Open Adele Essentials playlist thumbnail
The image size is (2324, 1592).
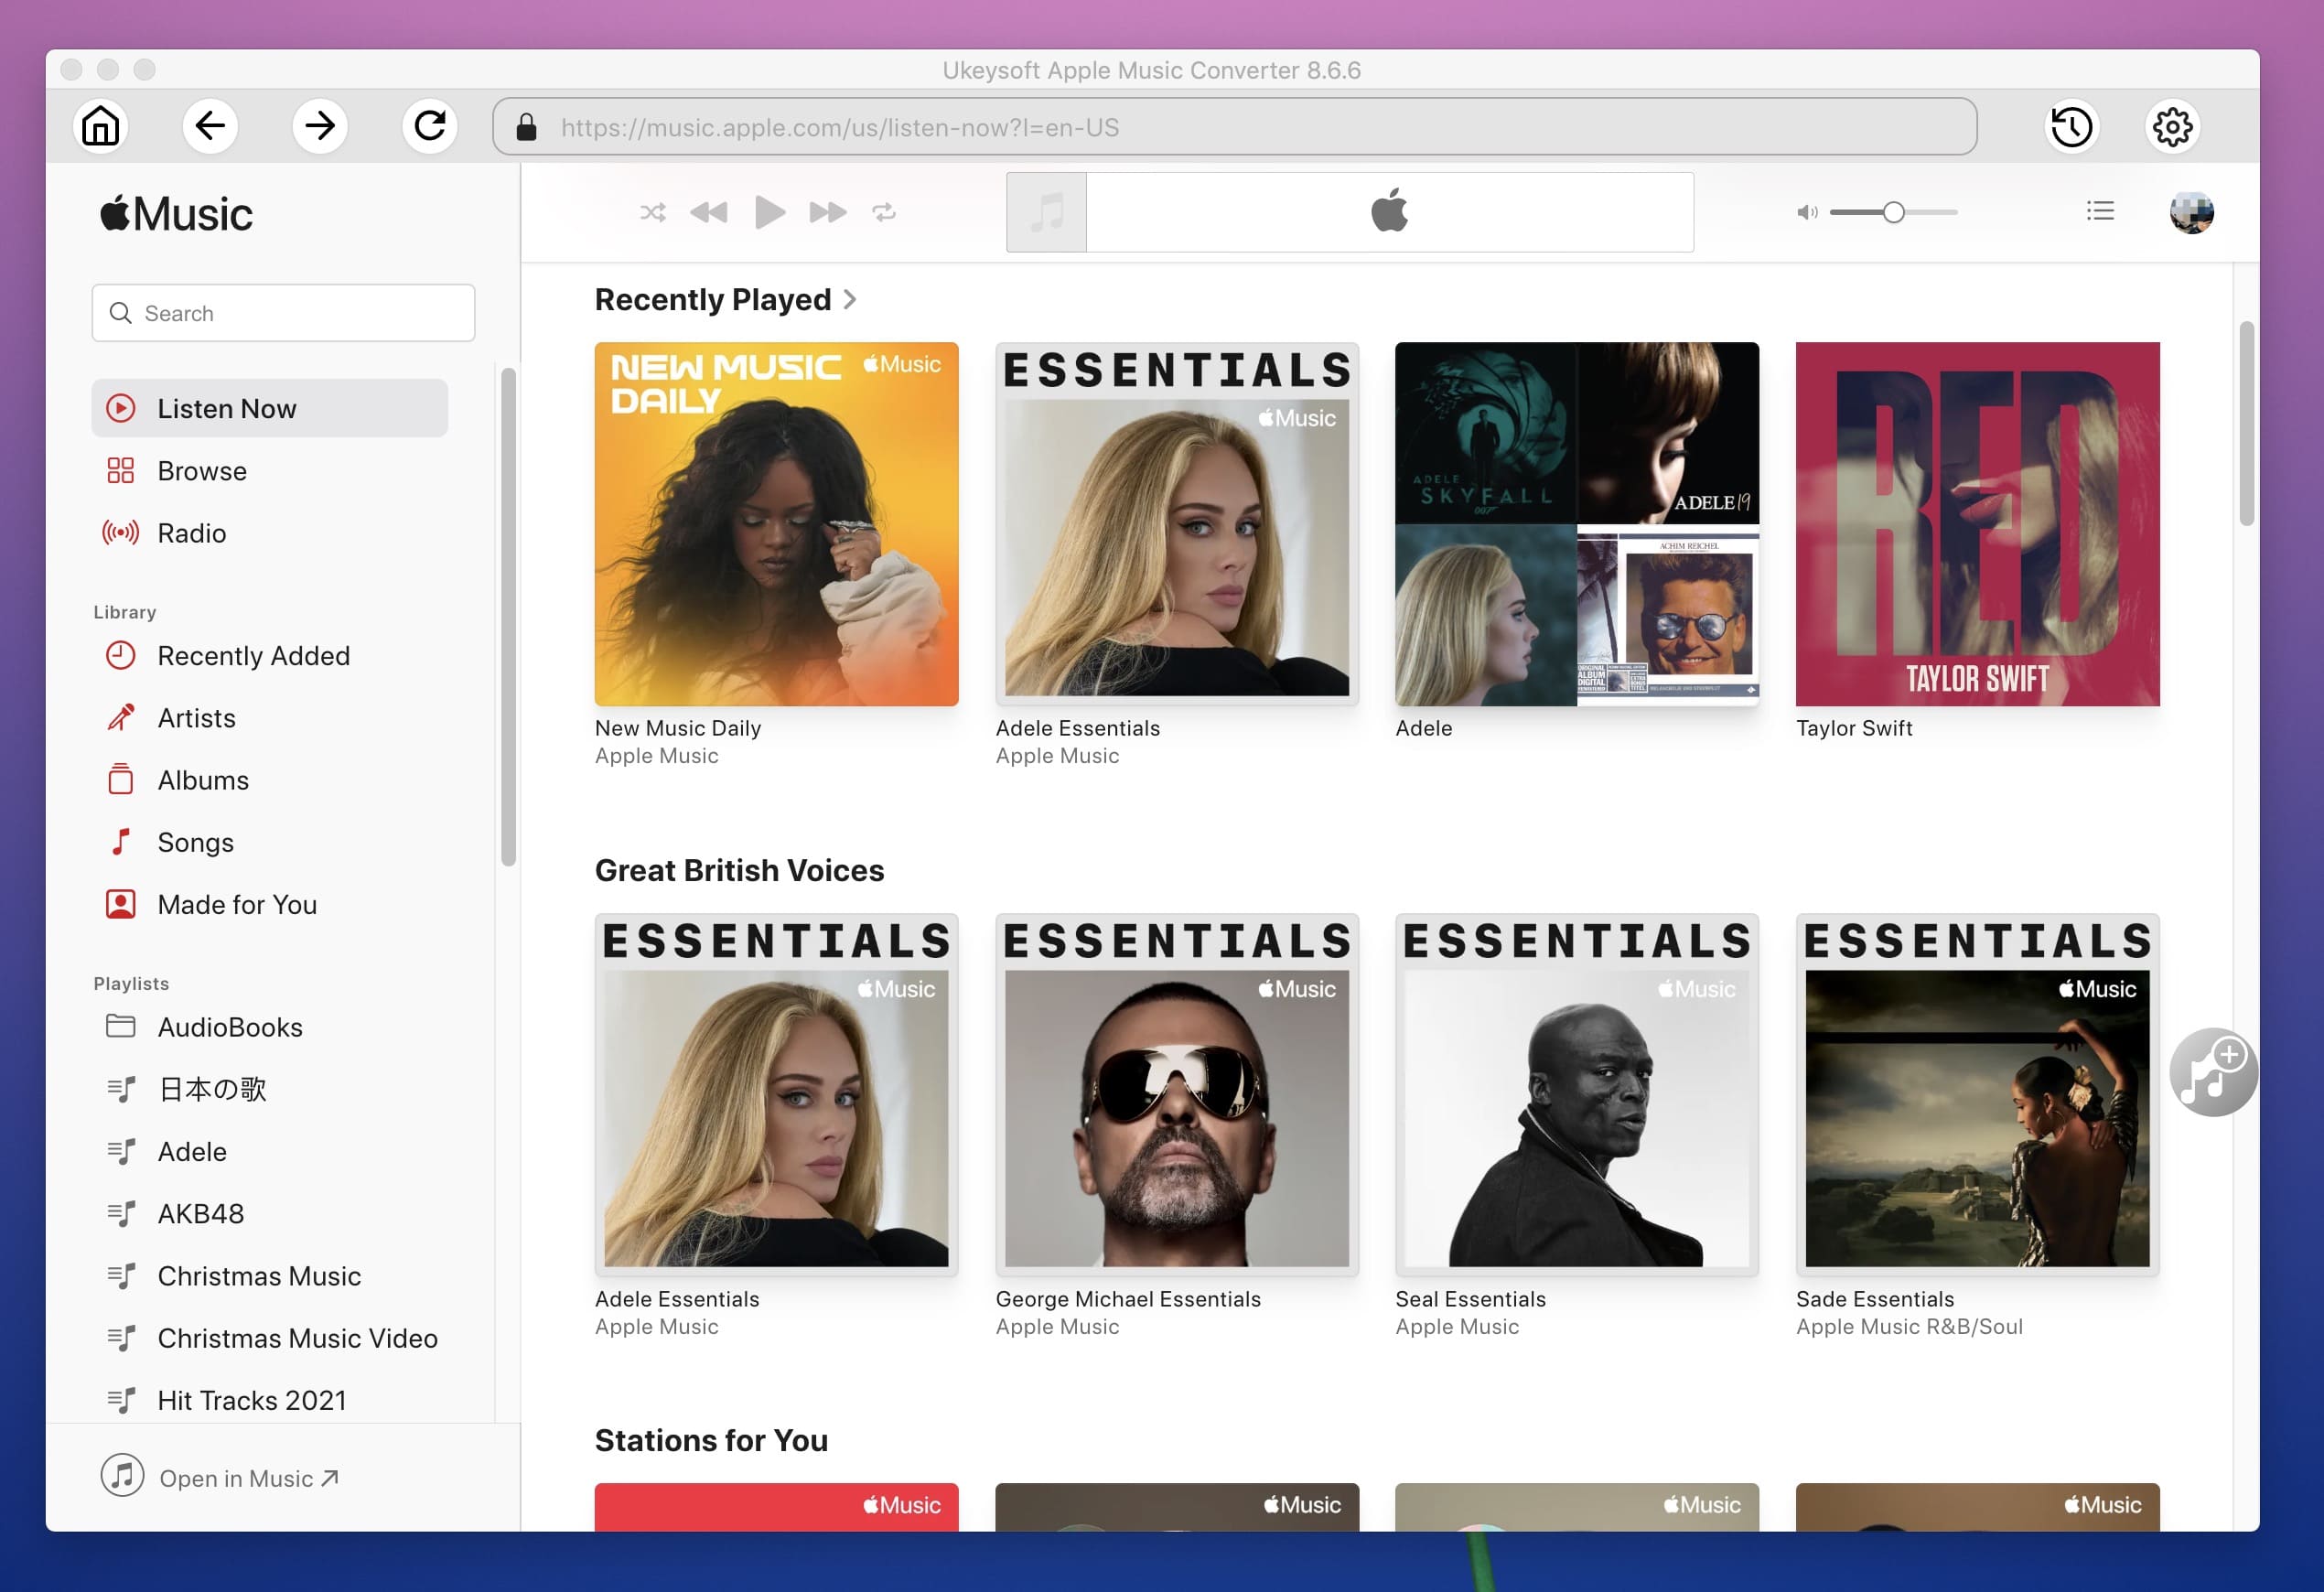[1176, 522]
